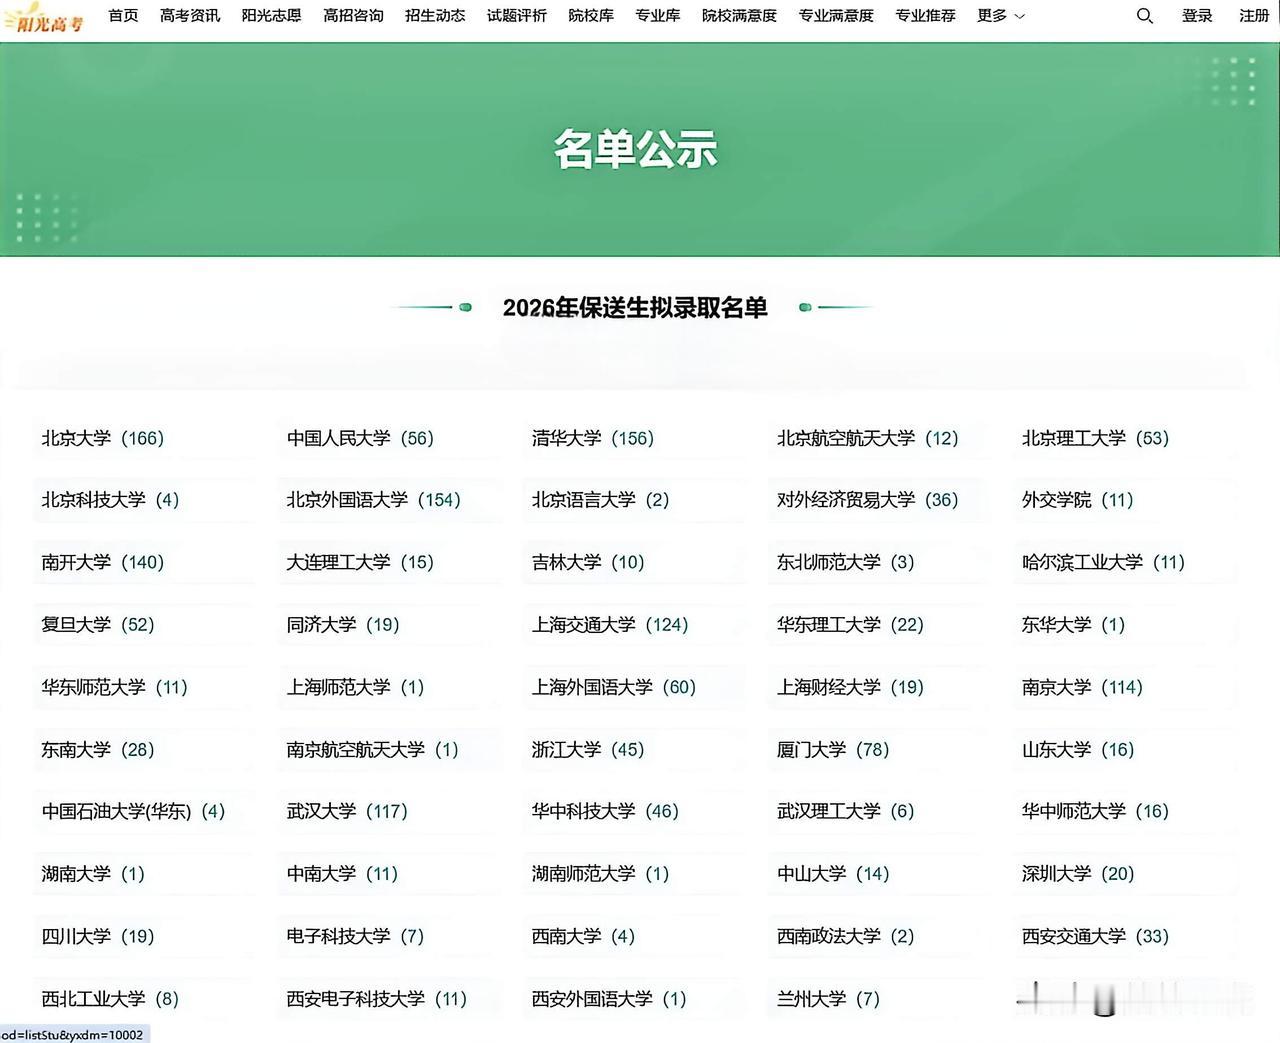Viewport: 1280px width, 1043px height.
Task: Open 大连理工大学 (15) list
Action: click(360, 562)
